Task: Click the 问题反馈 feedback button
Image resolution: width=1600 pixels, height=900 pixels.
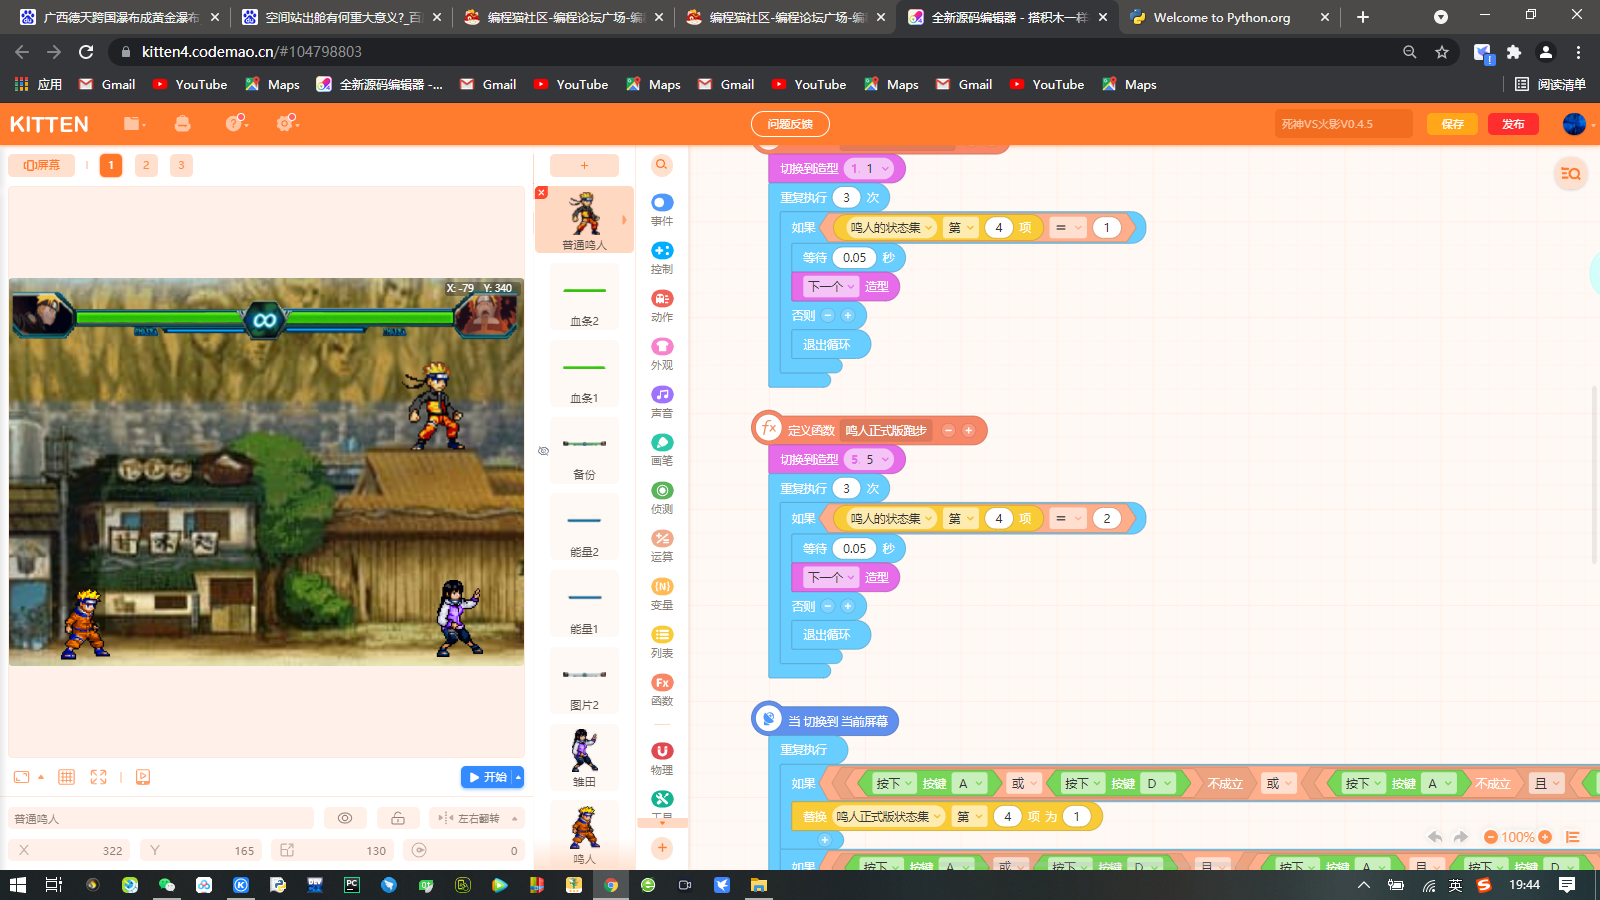Action: (x=790, y=124)
